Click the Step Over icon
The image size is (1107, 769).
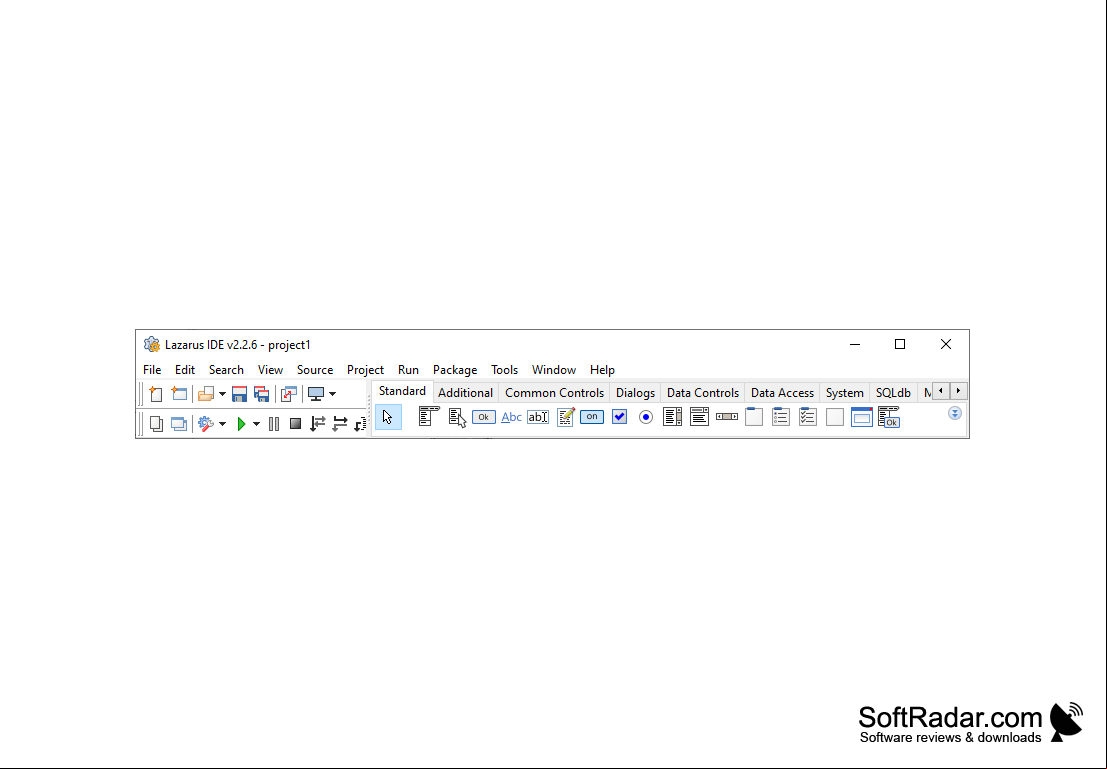pos(340,424)
